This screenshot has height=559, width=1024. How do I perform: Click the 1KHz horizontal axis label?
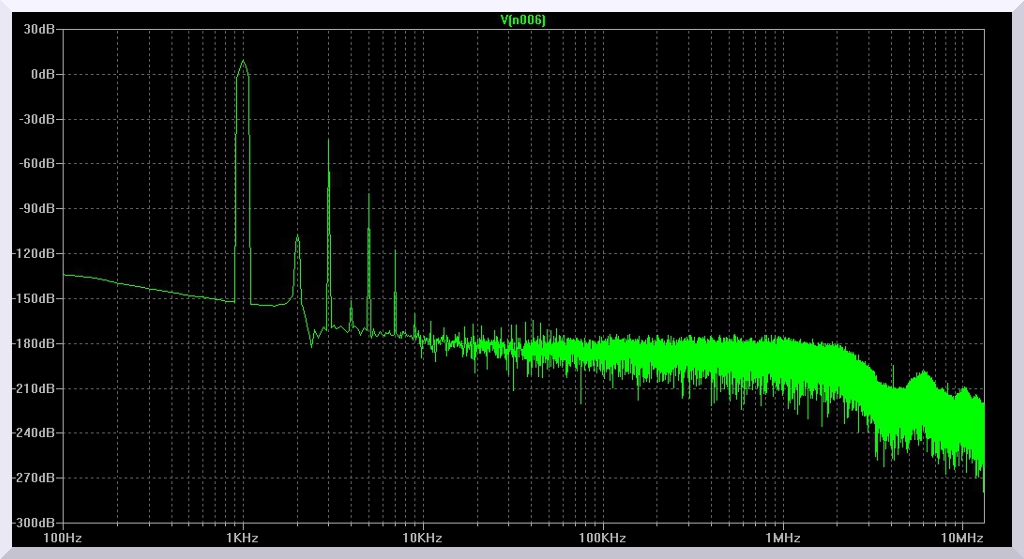coord(242,538)
